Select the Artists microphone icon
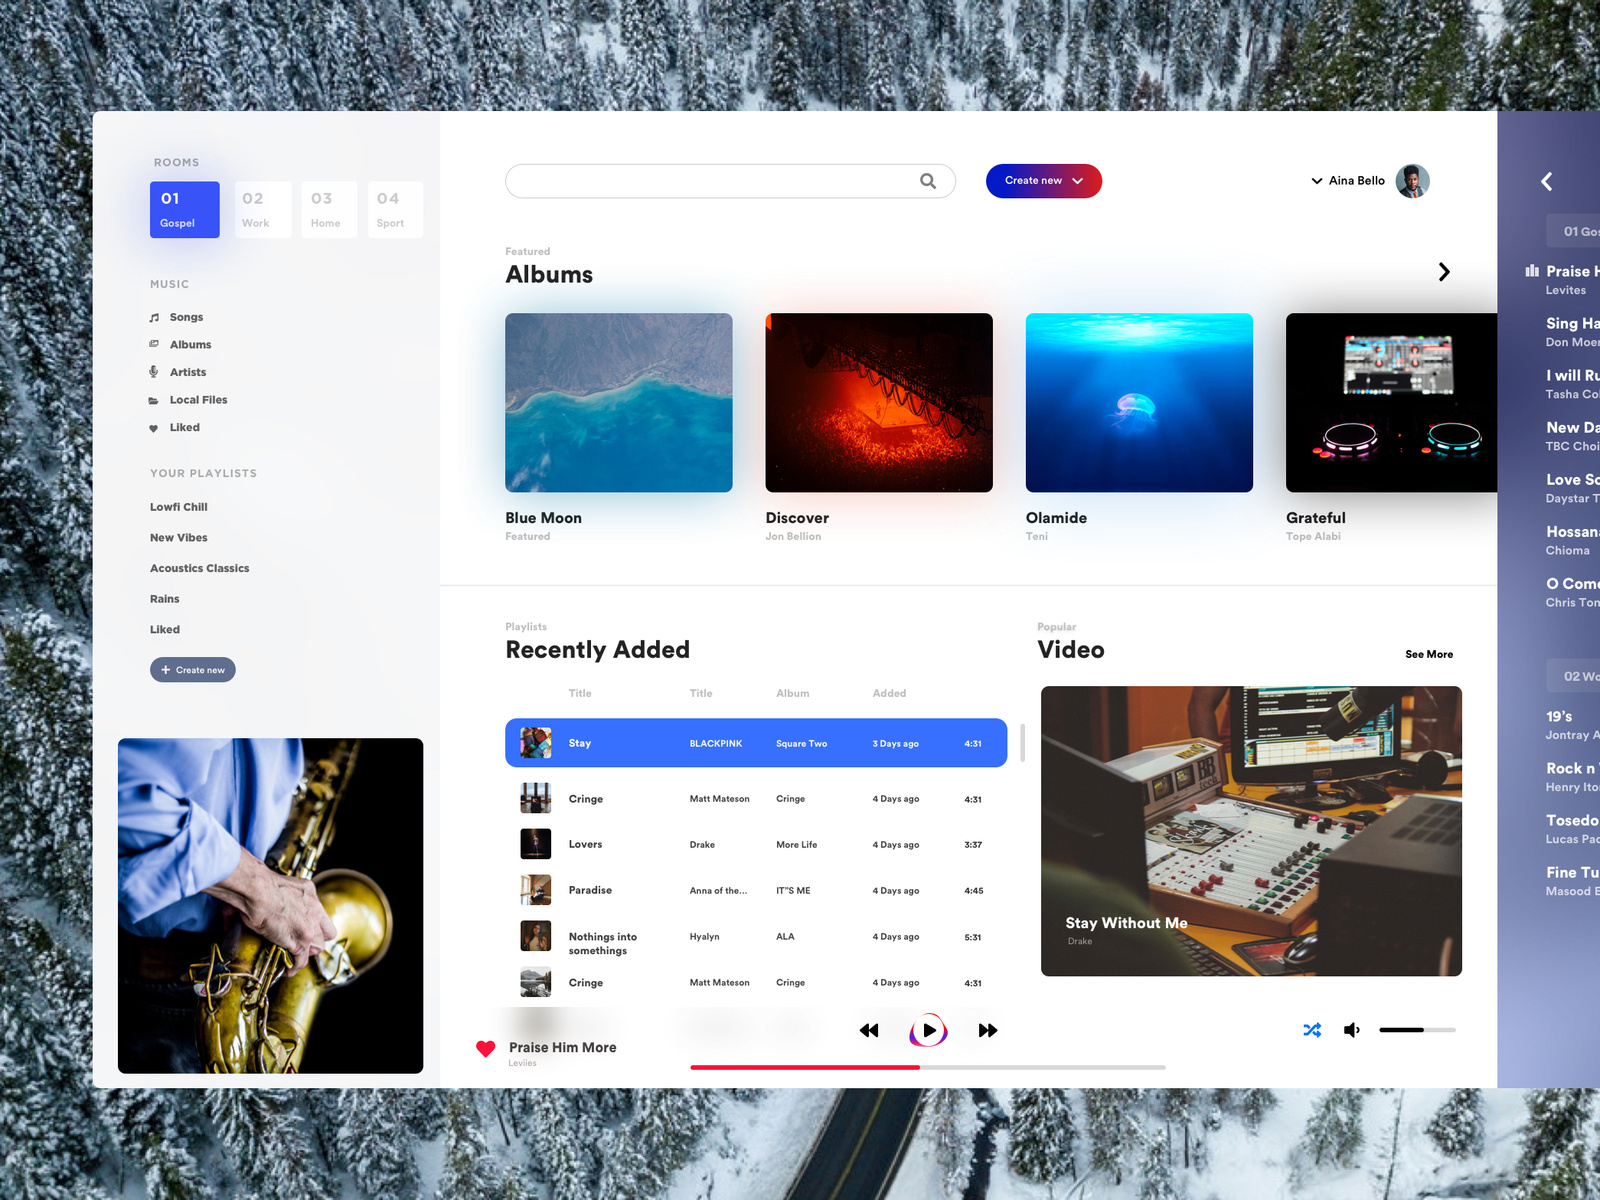Image resolution: width=1600 pixels, height=1200 pixels. tap(153, 372)
